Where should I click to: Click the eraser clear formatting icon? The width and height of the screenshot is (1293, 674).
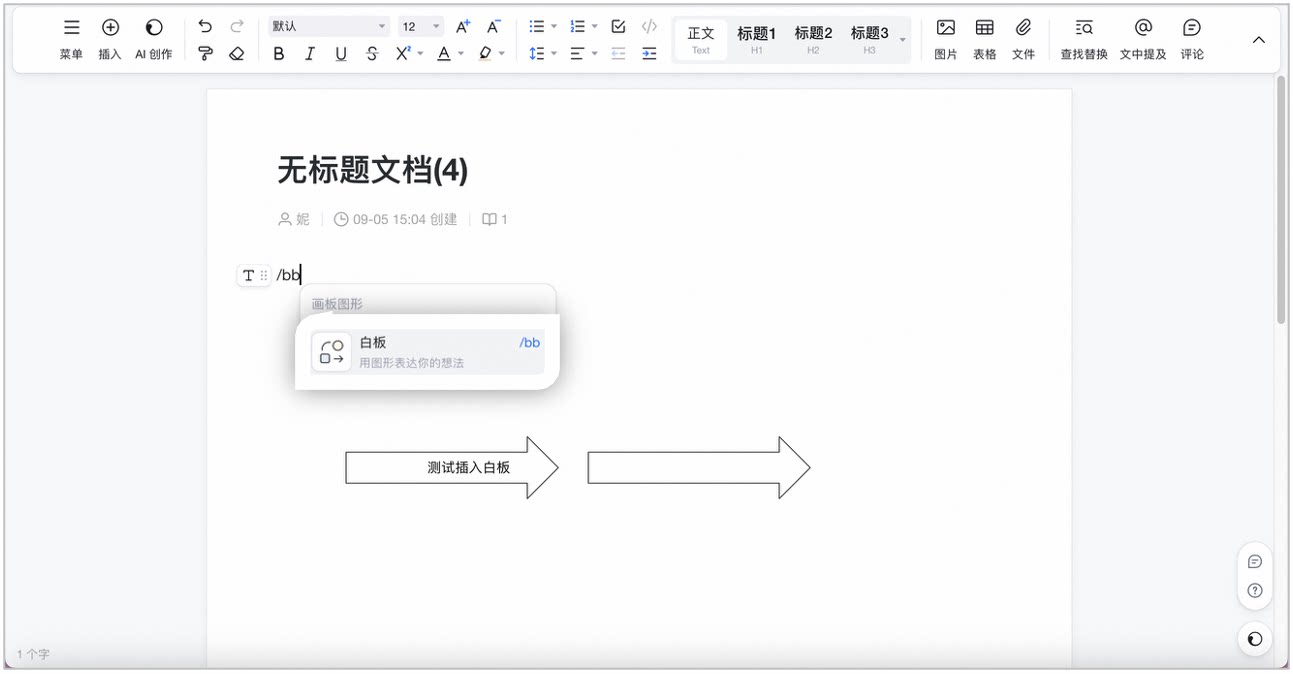[236, 54]
